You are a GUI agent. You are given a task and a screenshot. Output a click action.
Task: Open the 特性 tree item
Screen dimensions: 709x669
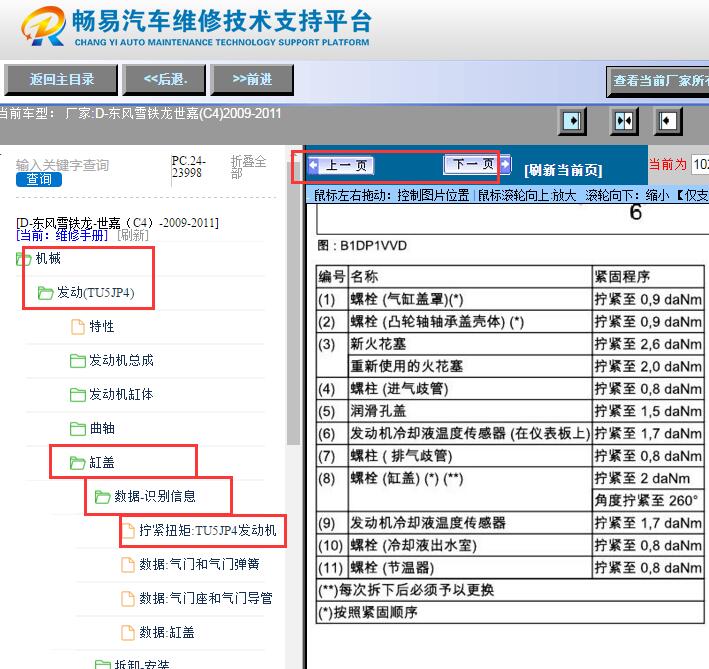pos(101,326)
